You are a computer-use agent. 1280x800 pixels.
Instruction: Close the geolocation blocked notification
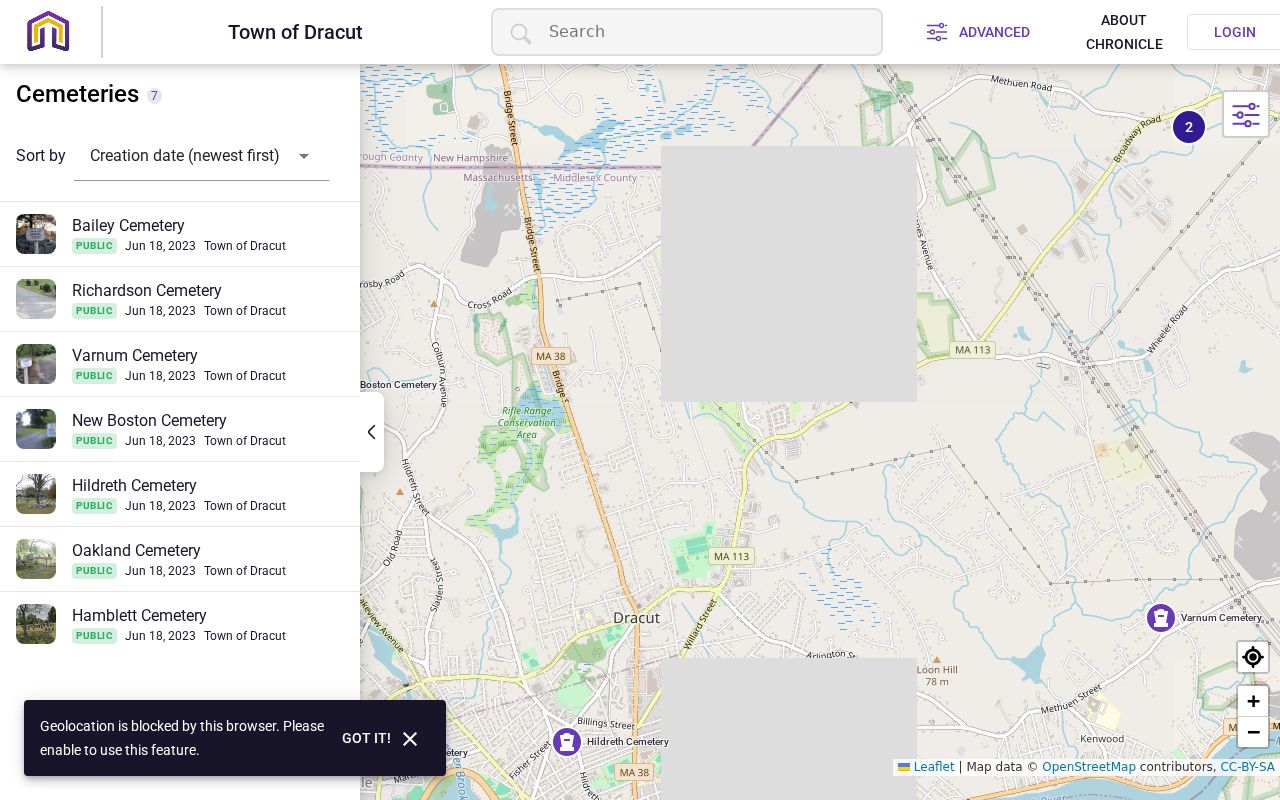click(410, 739)
